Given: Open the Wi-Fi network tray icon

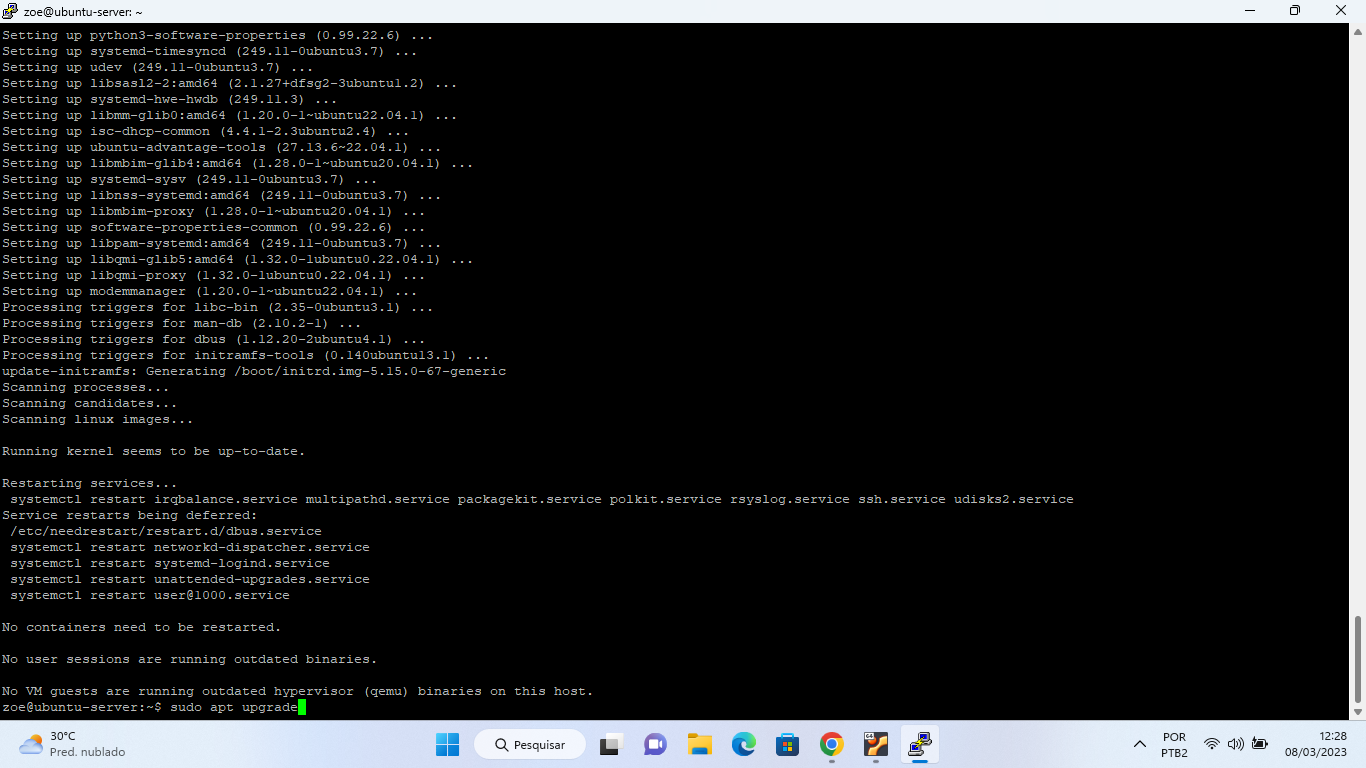Looking at the screenshot, I should click(x=1212, y=744).
